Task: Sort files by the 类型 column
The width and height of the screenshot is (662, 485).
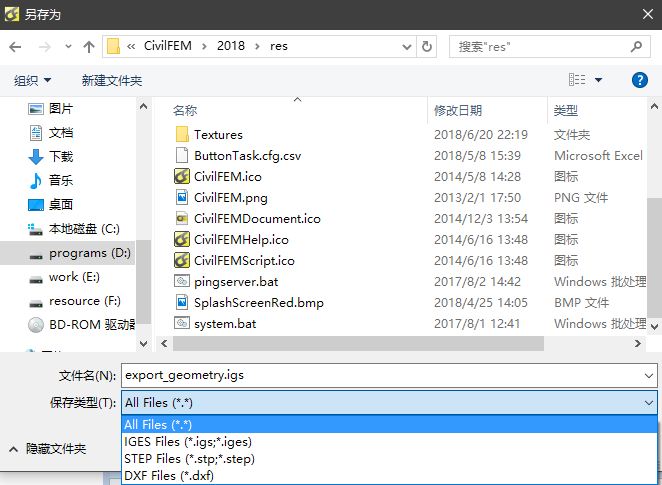Action: (x=565, y=111)
